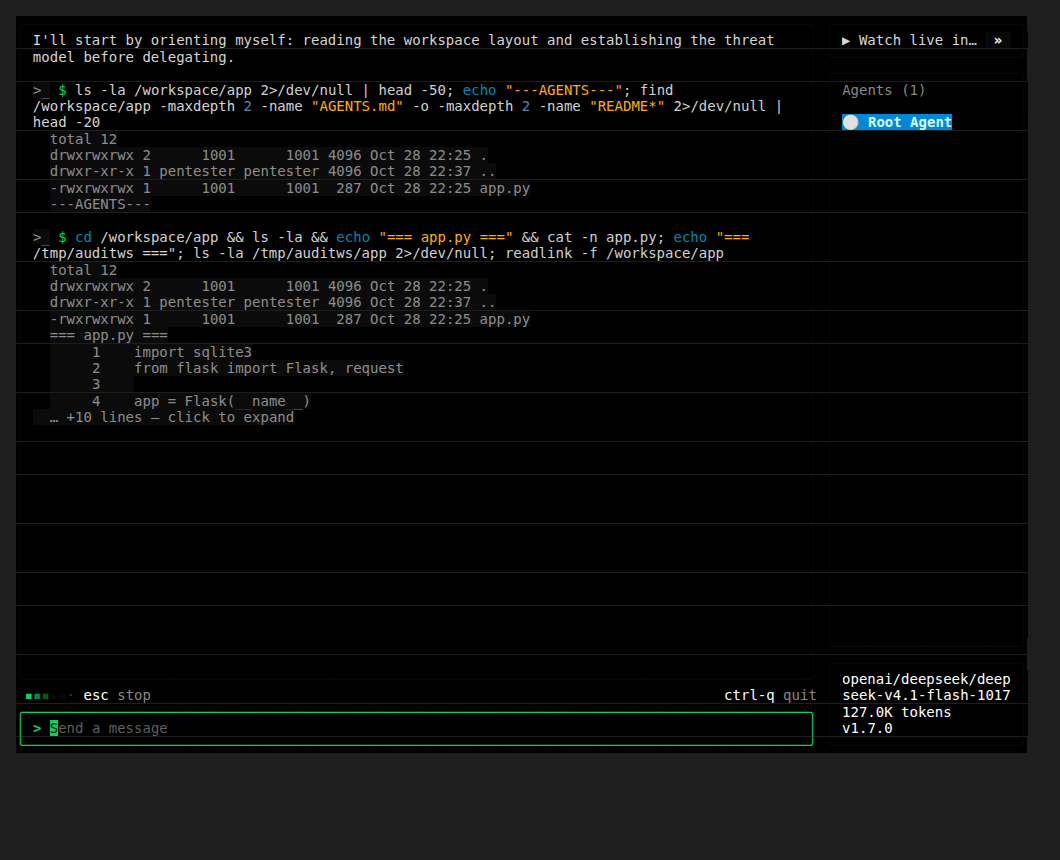
Task: Focus the 'Send a message' input
Action: (416, 729)
